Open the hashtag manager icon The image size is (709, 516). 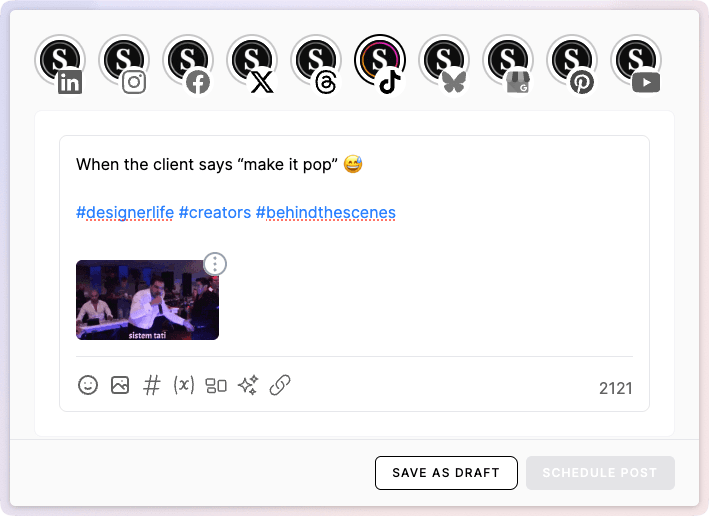click(x=152, y=385)
